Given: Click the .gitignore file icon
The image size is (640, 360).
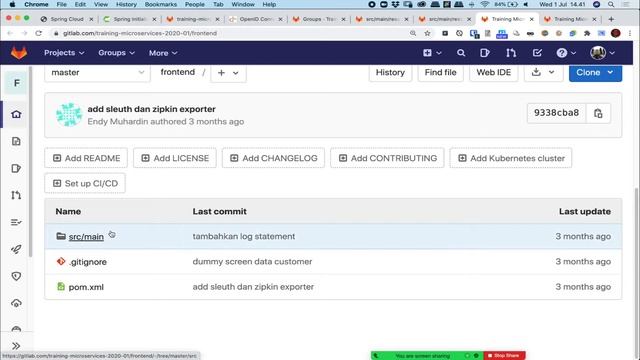Looking at the screenshot, I should (x=61, y=261).
